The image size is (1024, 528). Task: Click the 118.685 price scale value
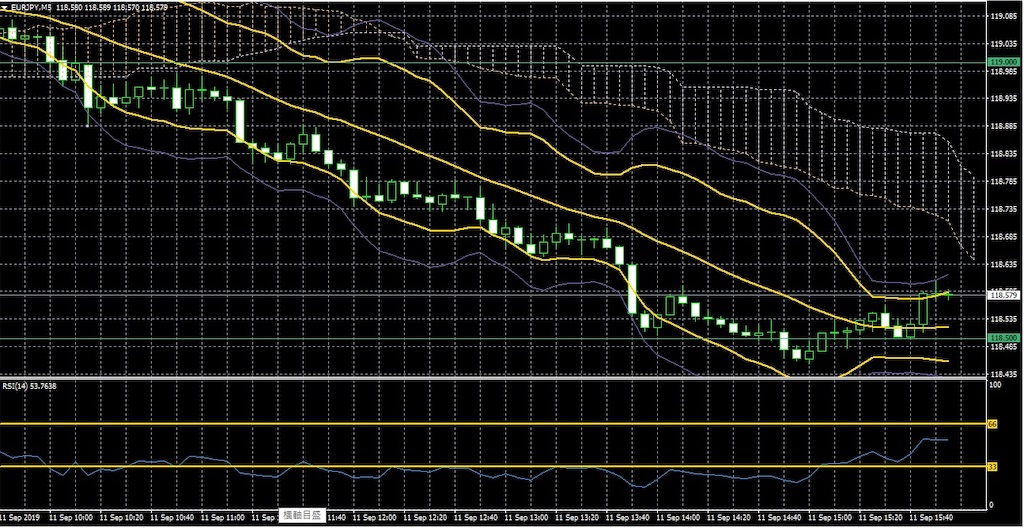point(1004,237)
